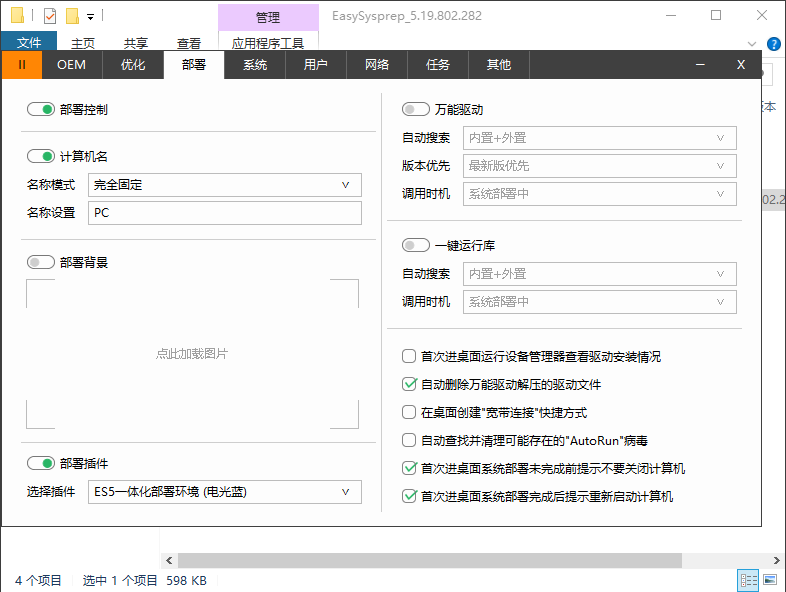Click the new folder icon in quick access toolbar
This screenshot has width=786, height=592.
(x=71, y=16)
